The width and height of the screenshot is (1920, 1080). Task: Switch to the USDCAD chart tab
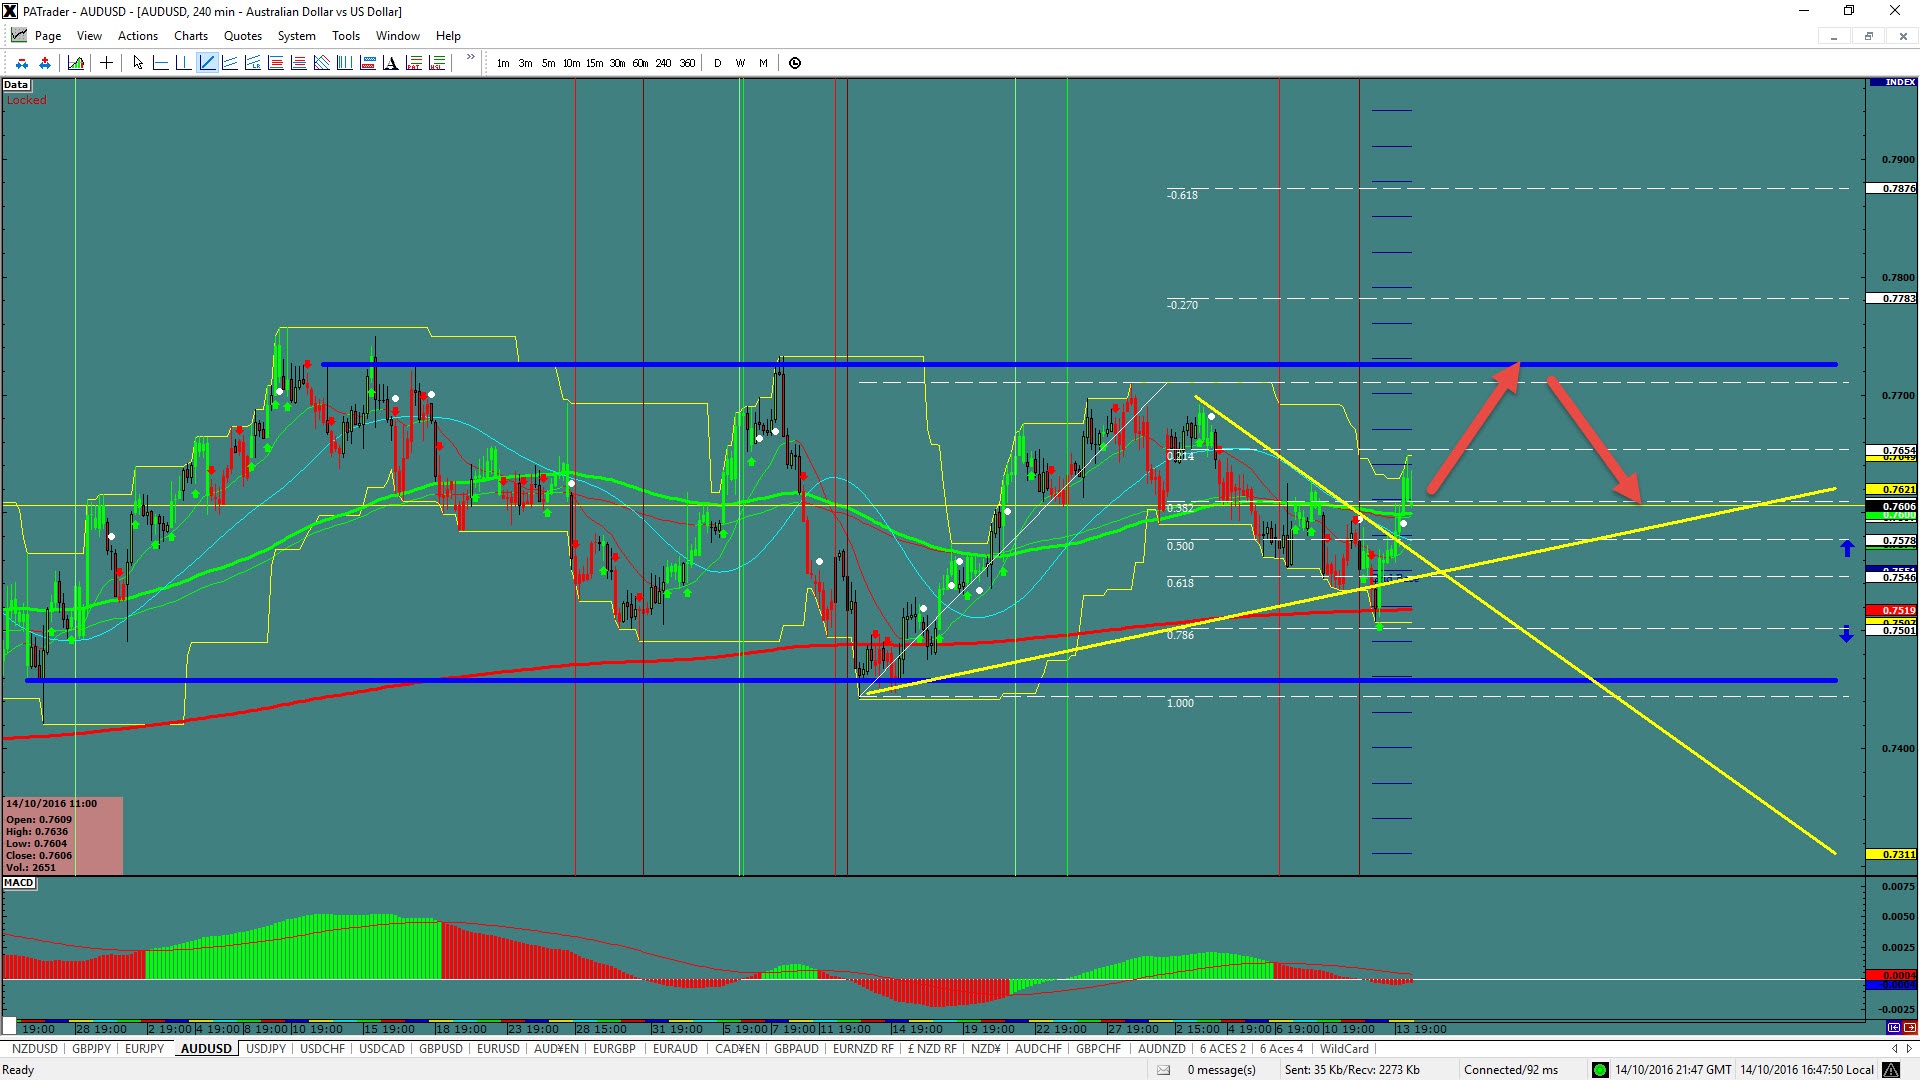[382, 1049]
